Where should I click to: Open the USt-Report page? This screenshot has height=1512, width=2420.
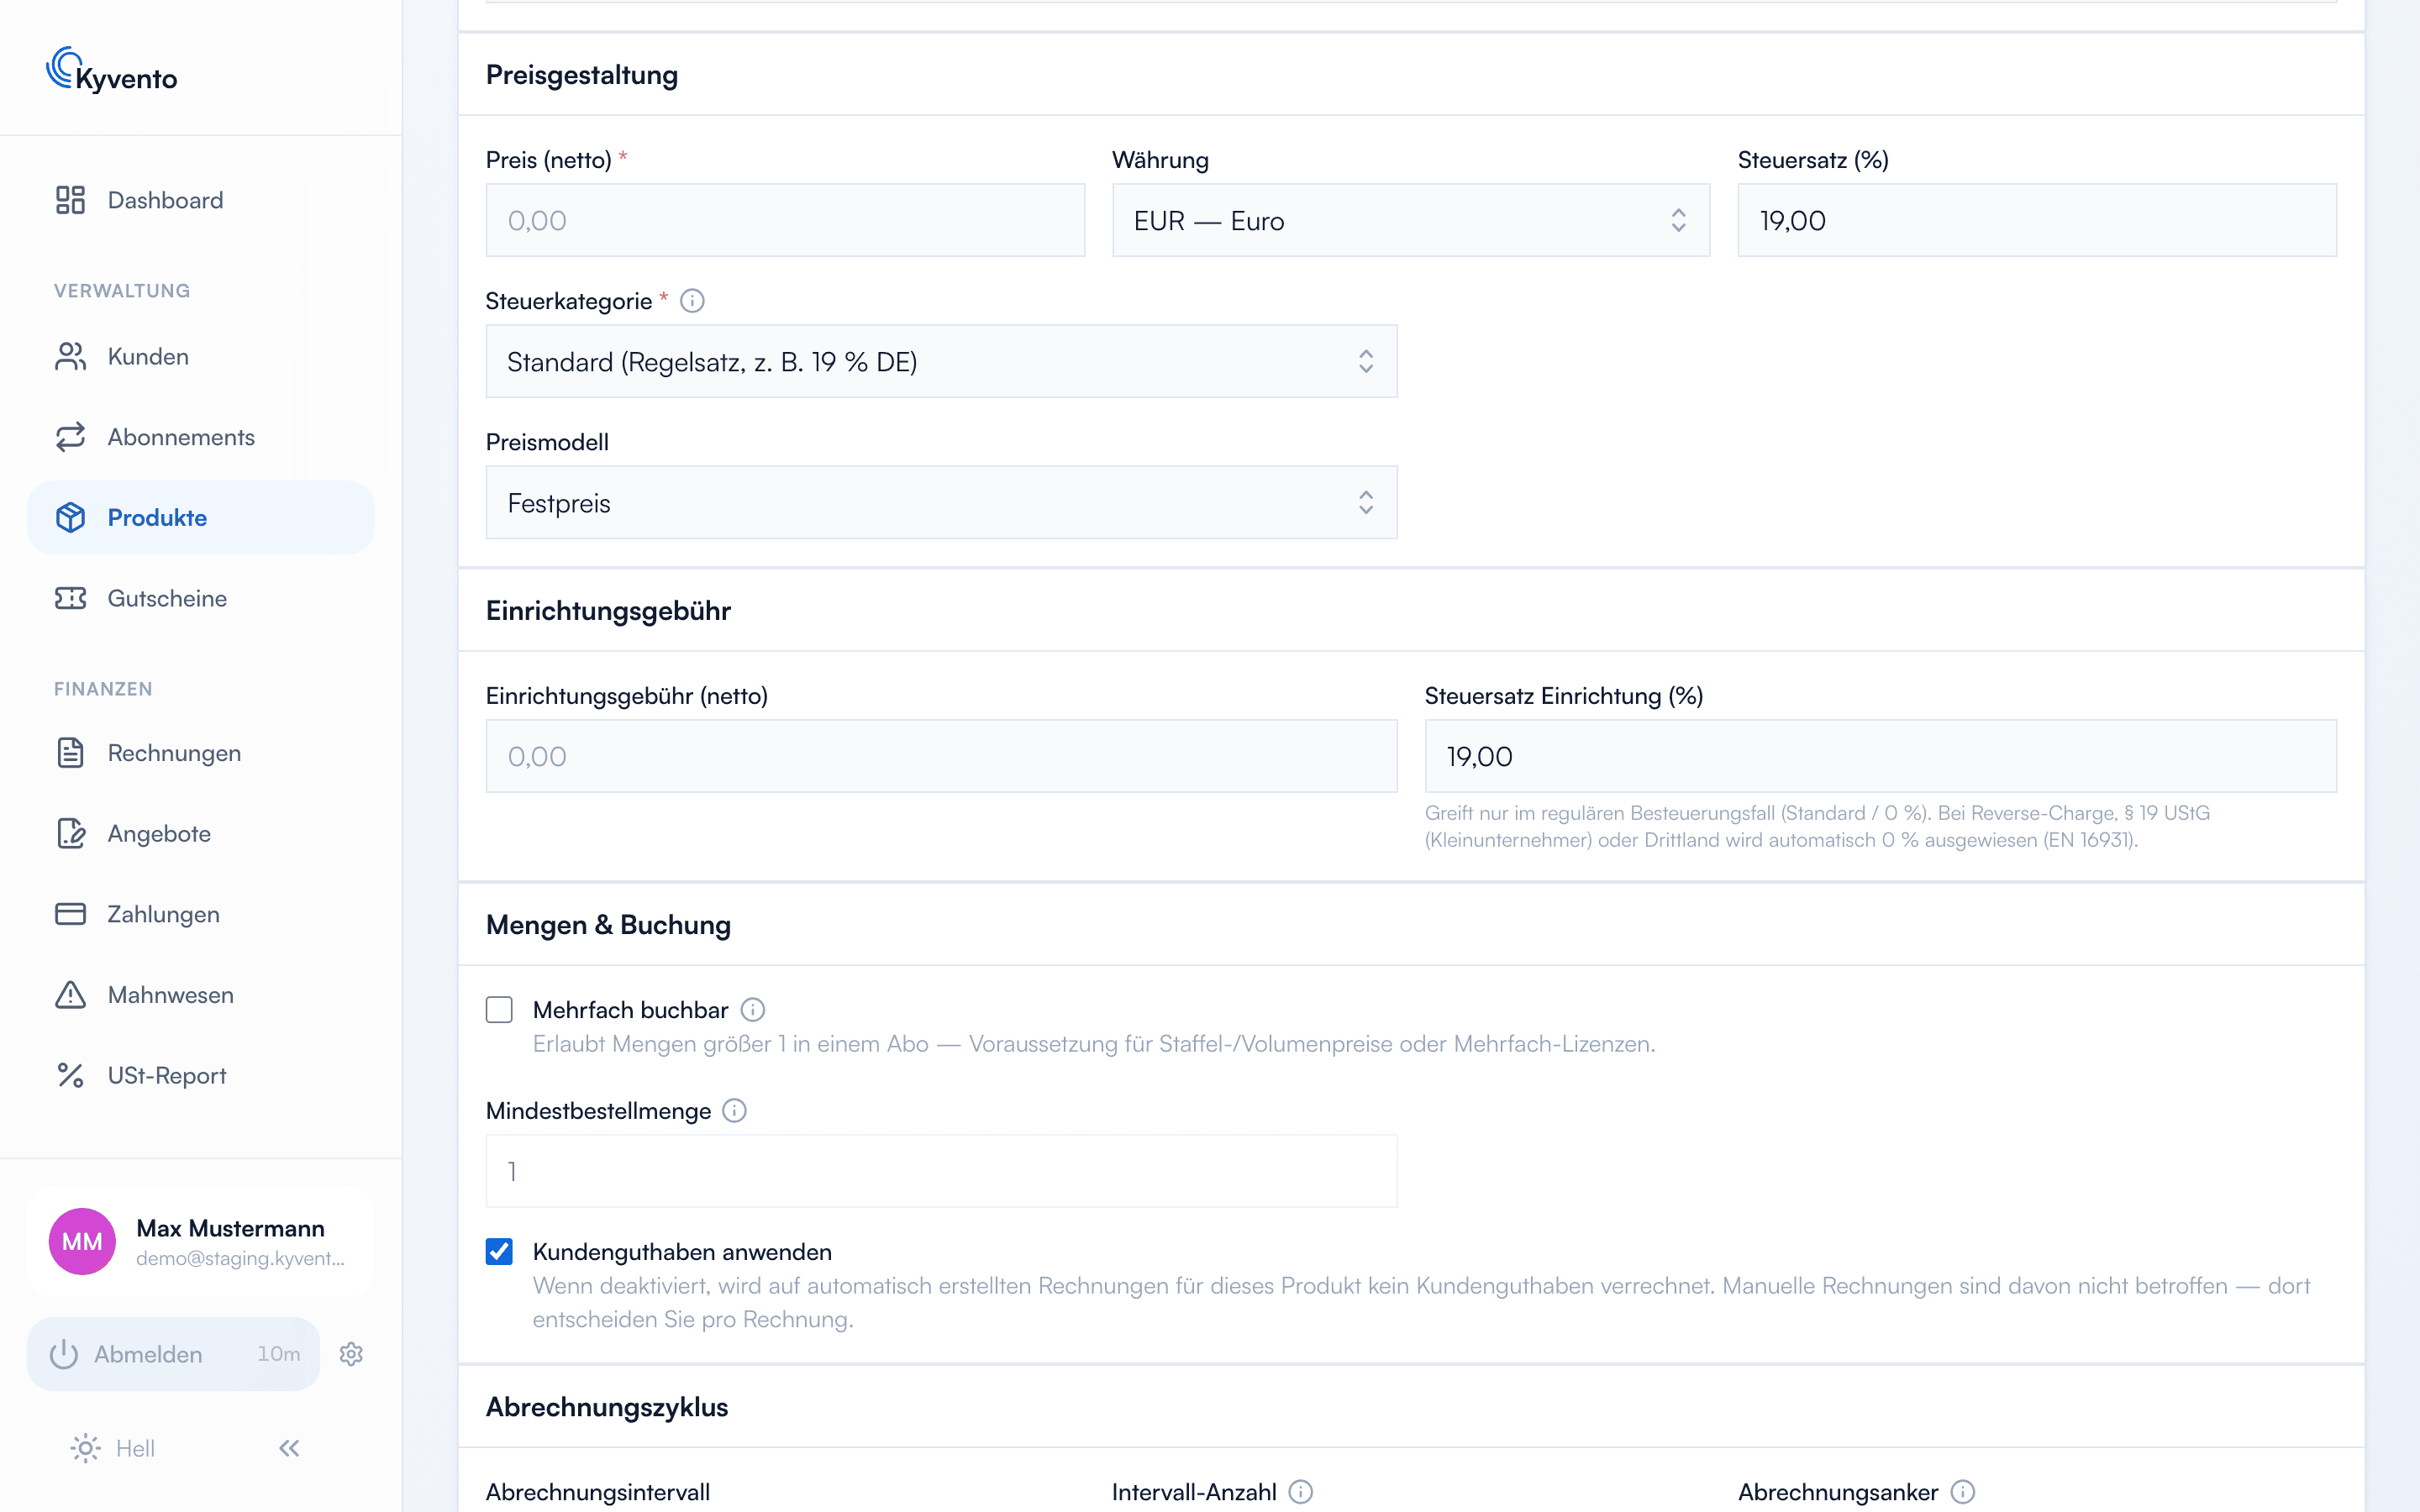[x=200, y=1075]
